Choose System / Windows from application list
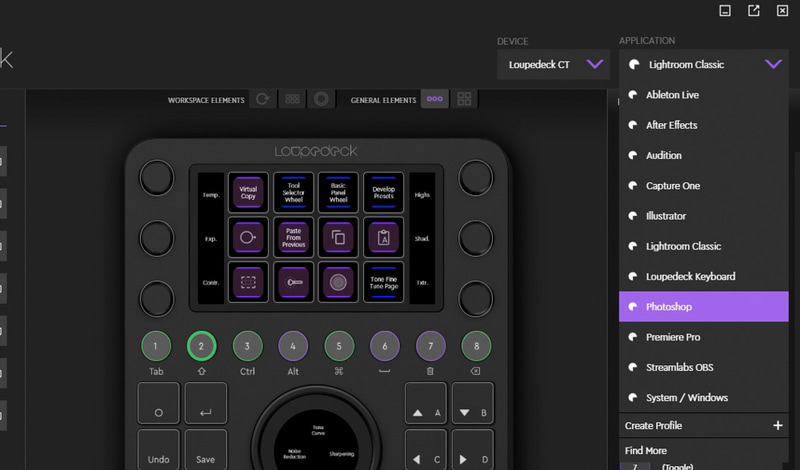 click(704, 398)
